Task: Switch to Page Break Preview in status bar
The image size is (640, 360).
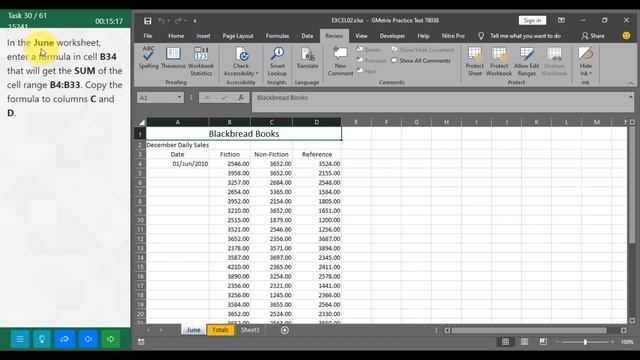Action: click(x=543, y=342)
